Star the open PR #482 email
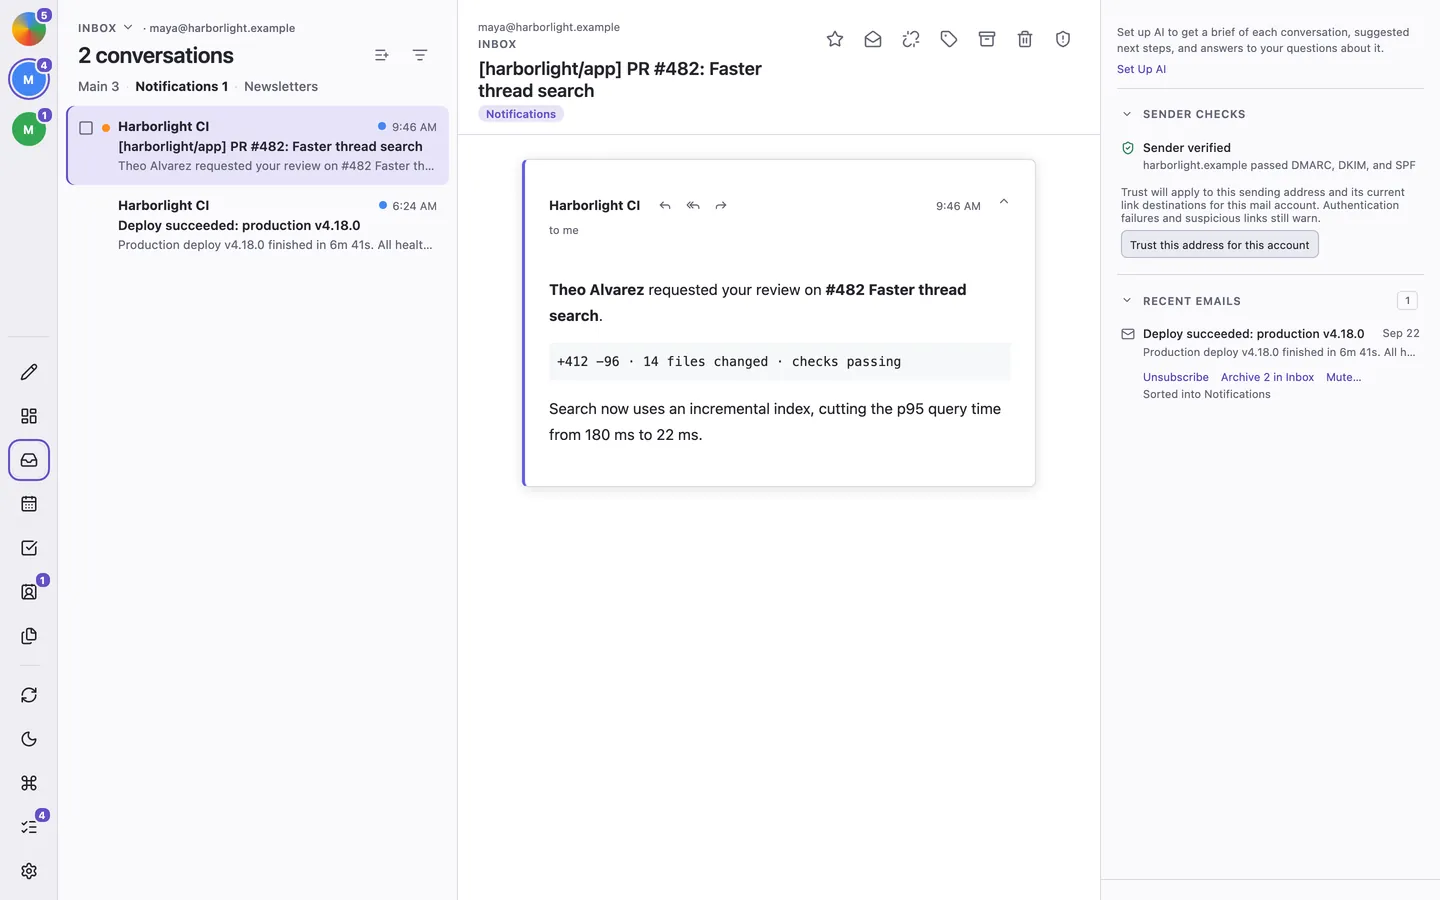Viewport: 1440px width, 900px height. tap(835, 39)
